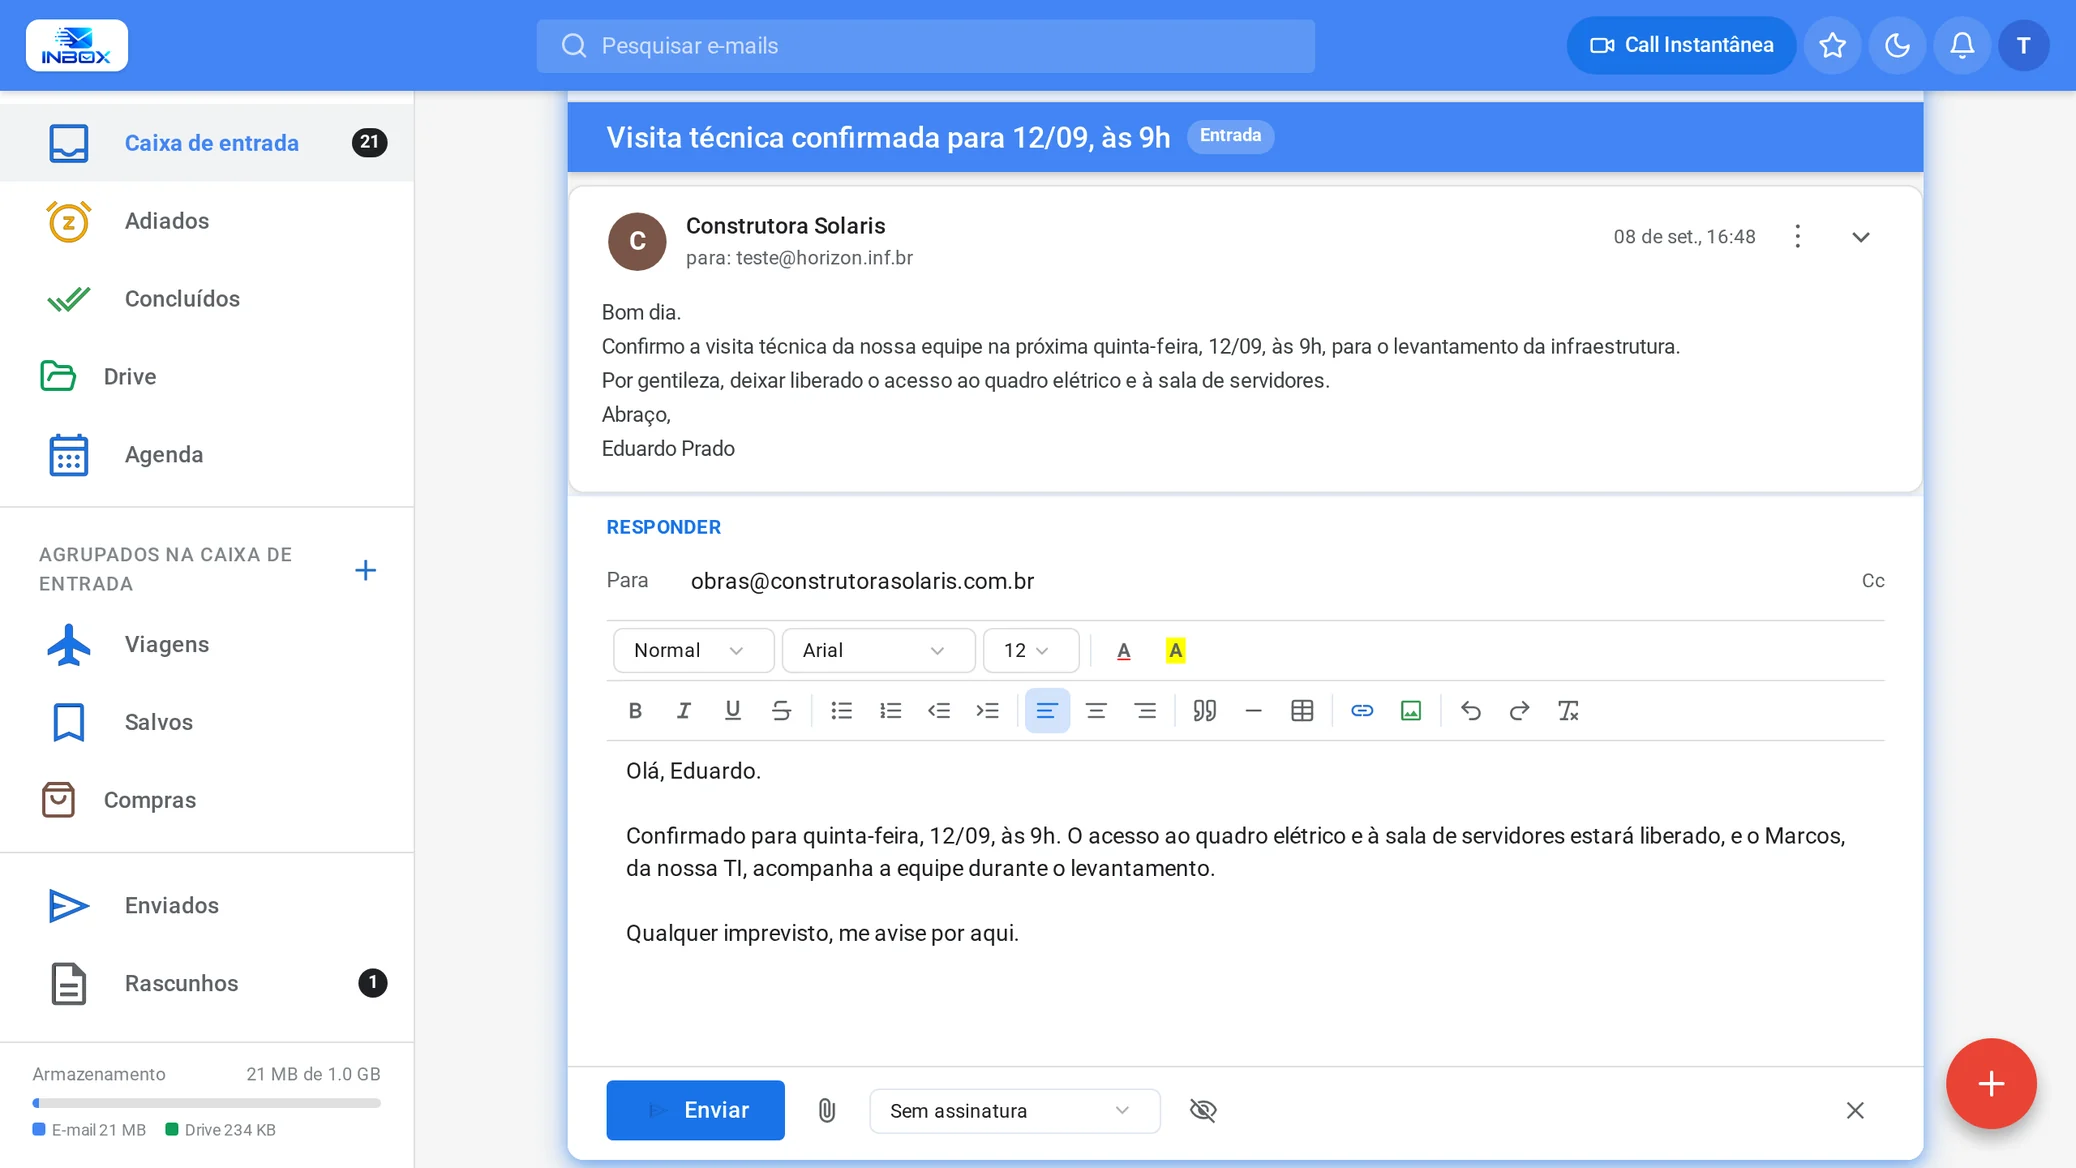2076x1168 pixels.
Task: Click the star favorites icon in header
Action: [x=1832, y=45]
